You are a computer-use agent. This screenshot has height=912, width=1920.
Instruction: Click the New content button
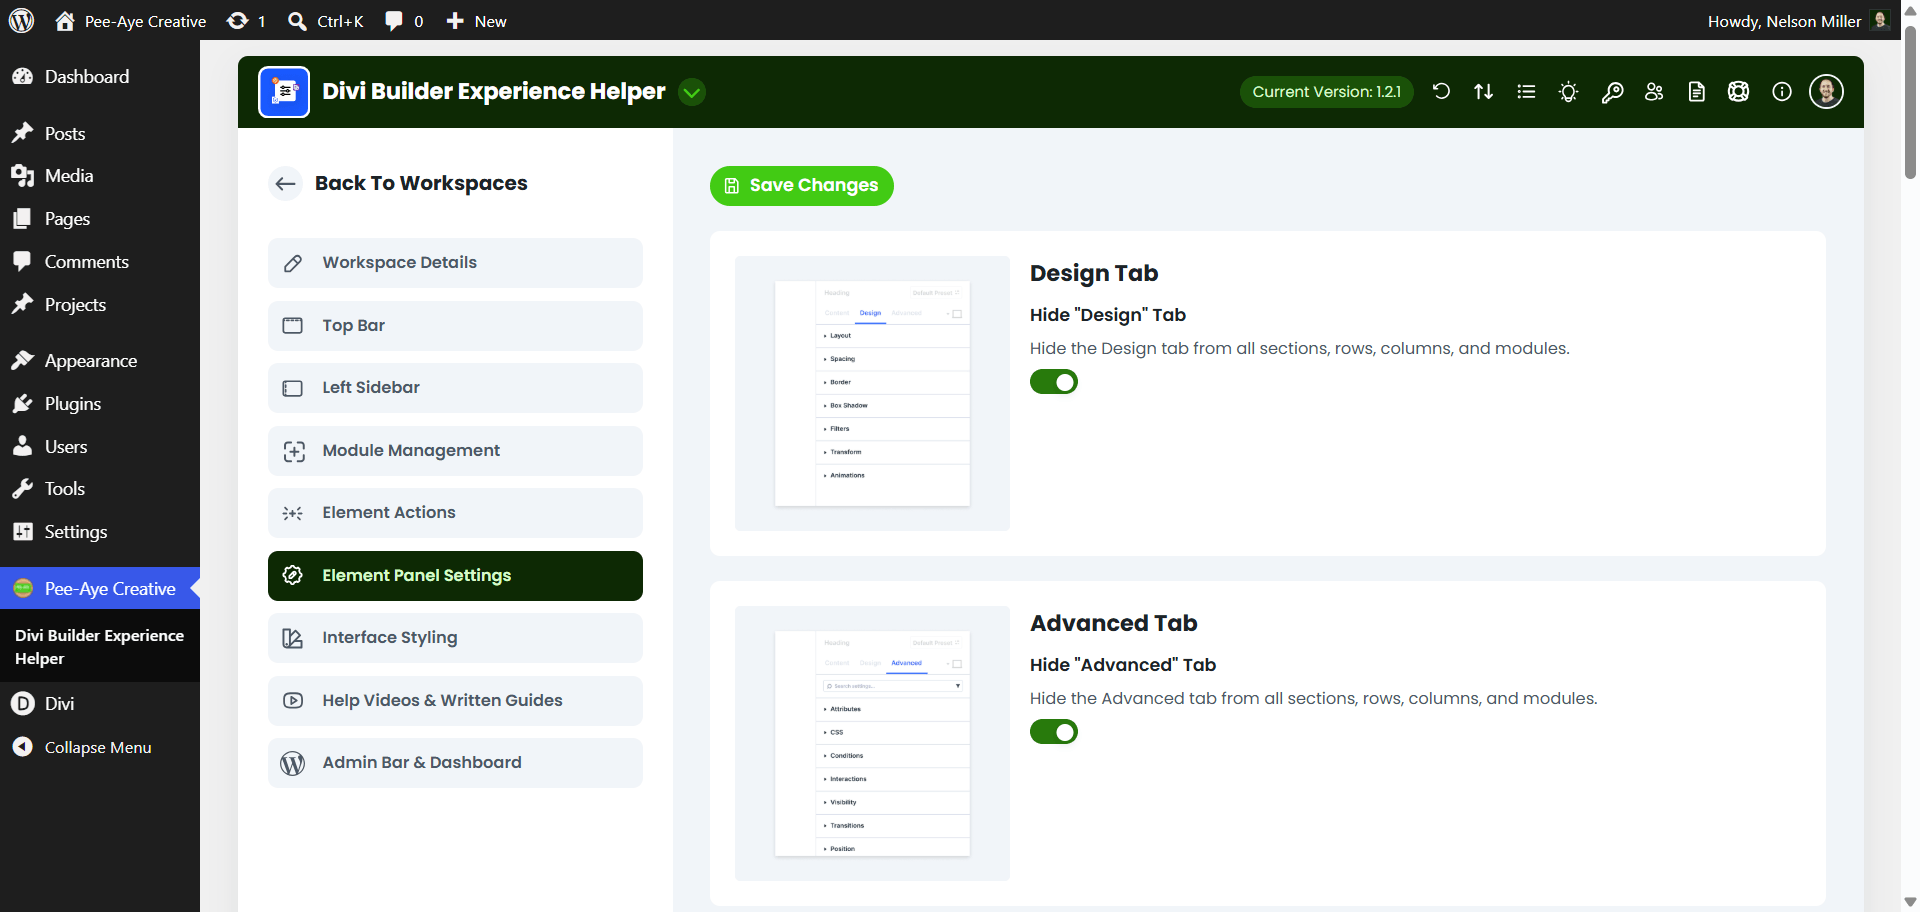476,21
